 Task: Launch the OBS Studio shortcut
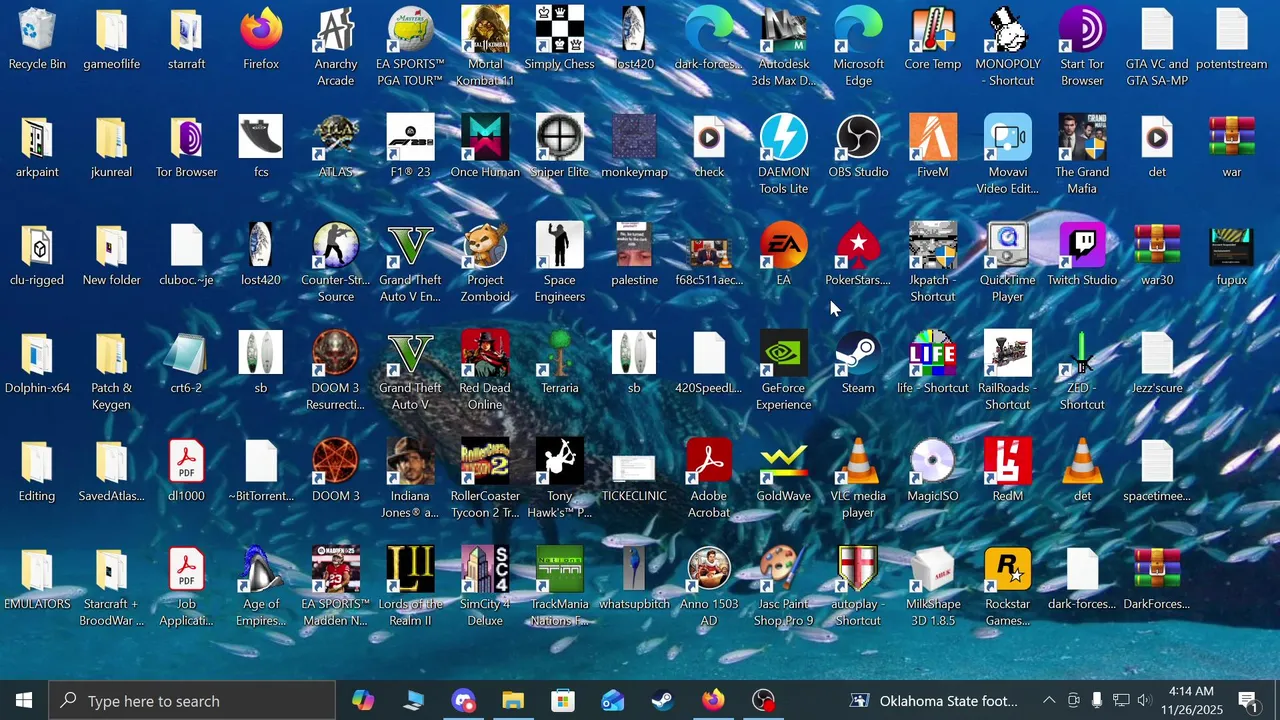(858, 148)
